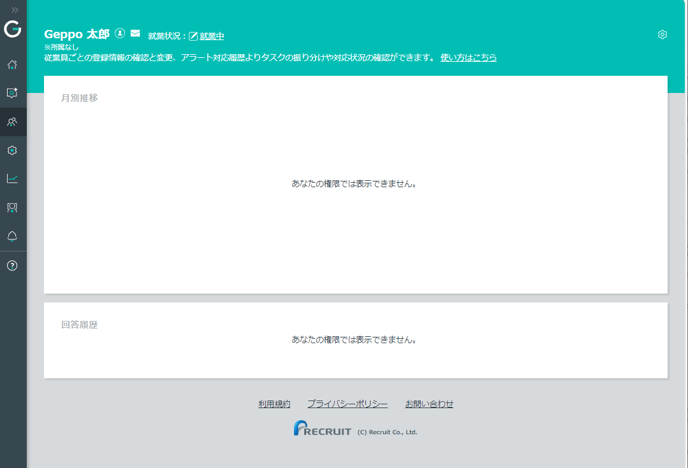The image size is (688, 468).
Task: Click the 回答履歴 section heading
Action: click(x=79, y=325)
